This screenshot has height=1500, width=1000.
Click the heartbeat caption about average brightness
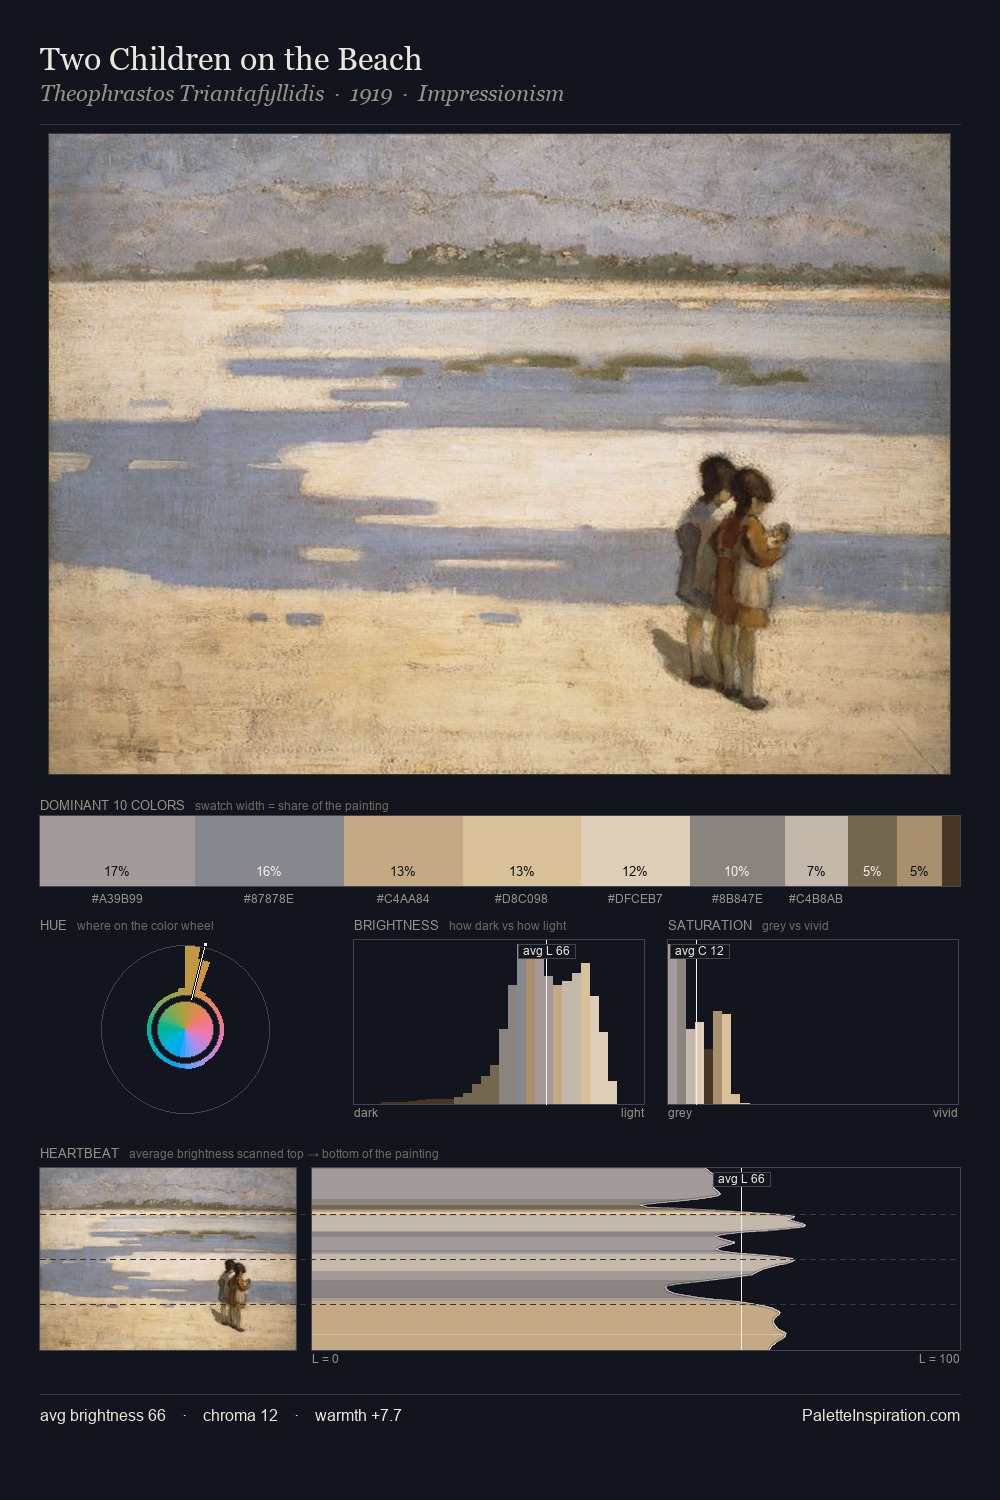pyautogui.click(x=284, y=1154)
